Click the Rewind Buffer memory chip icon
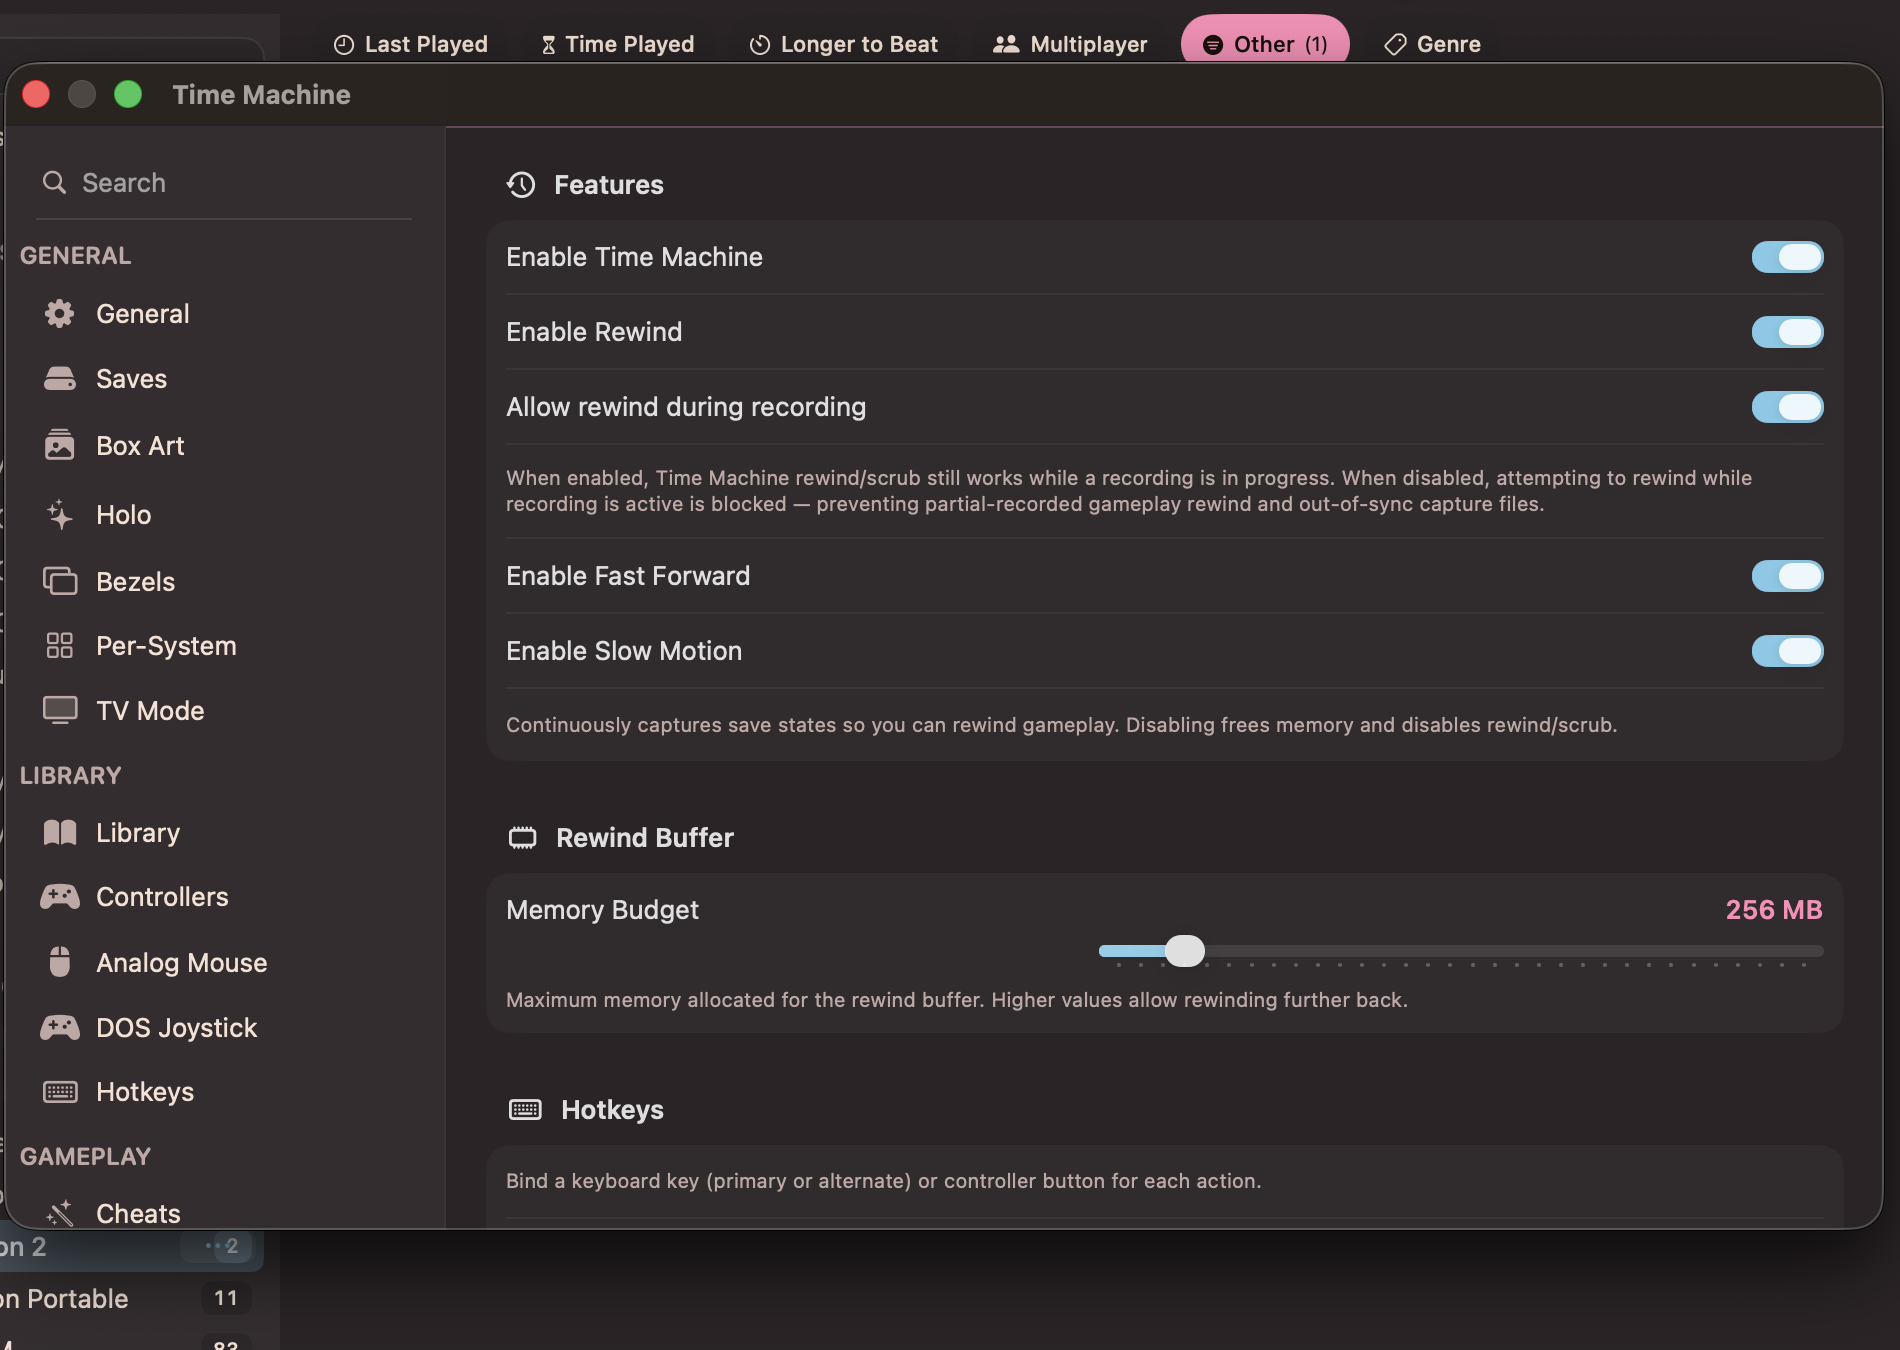The height and width of the screenshot is (1350, 1900). (522, 838)
